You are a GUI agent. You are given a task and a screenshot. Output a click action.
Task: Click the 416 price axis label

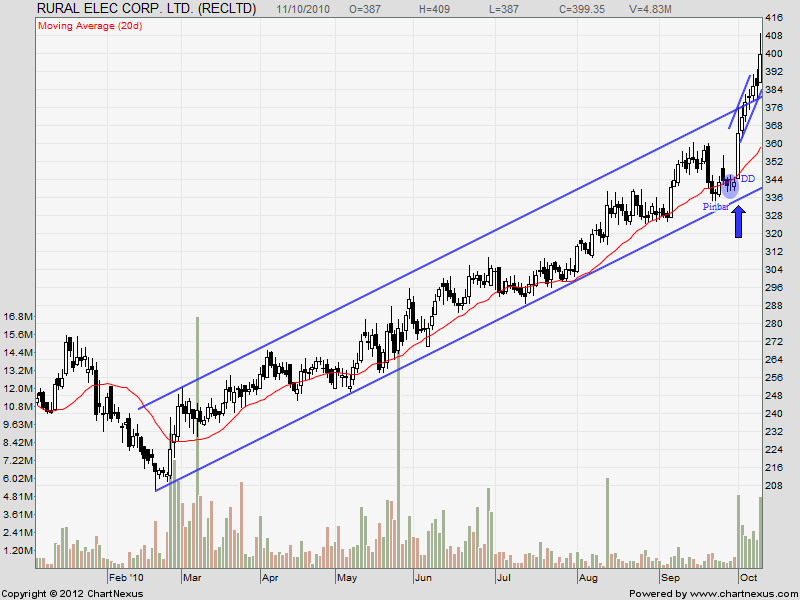[x=774, y=18]
